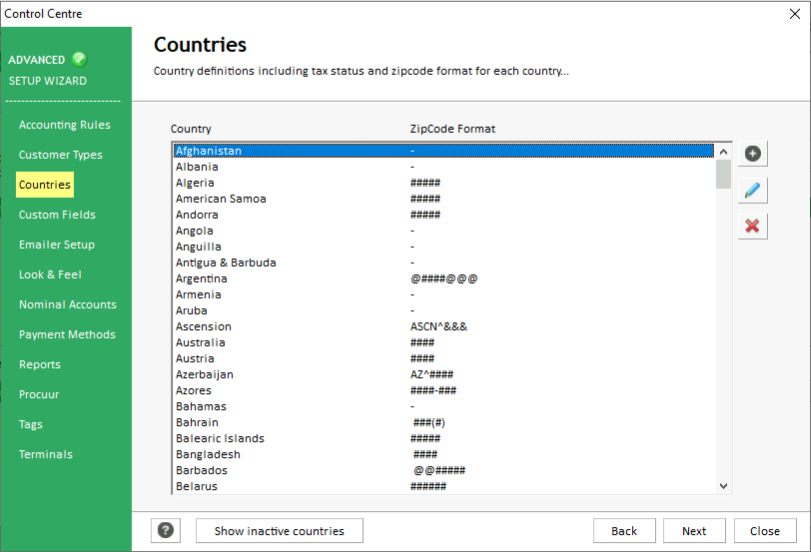
Task: Select Anguilla in the country list
Action: (x=444, y=247)
